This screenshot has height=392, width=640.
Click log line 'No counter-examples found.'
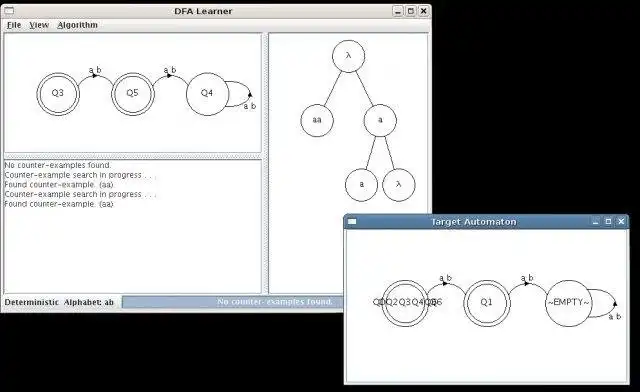click(x=58, y=165)
